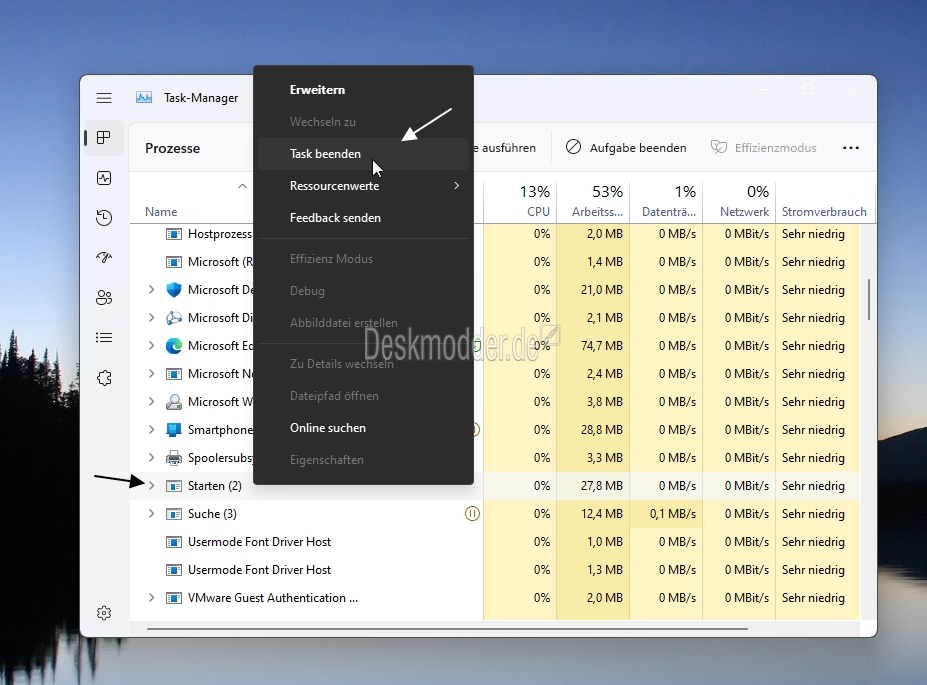This screenshot has height=685, width=927.
Task: Sort by the Name column header
Action: [161, 212]
